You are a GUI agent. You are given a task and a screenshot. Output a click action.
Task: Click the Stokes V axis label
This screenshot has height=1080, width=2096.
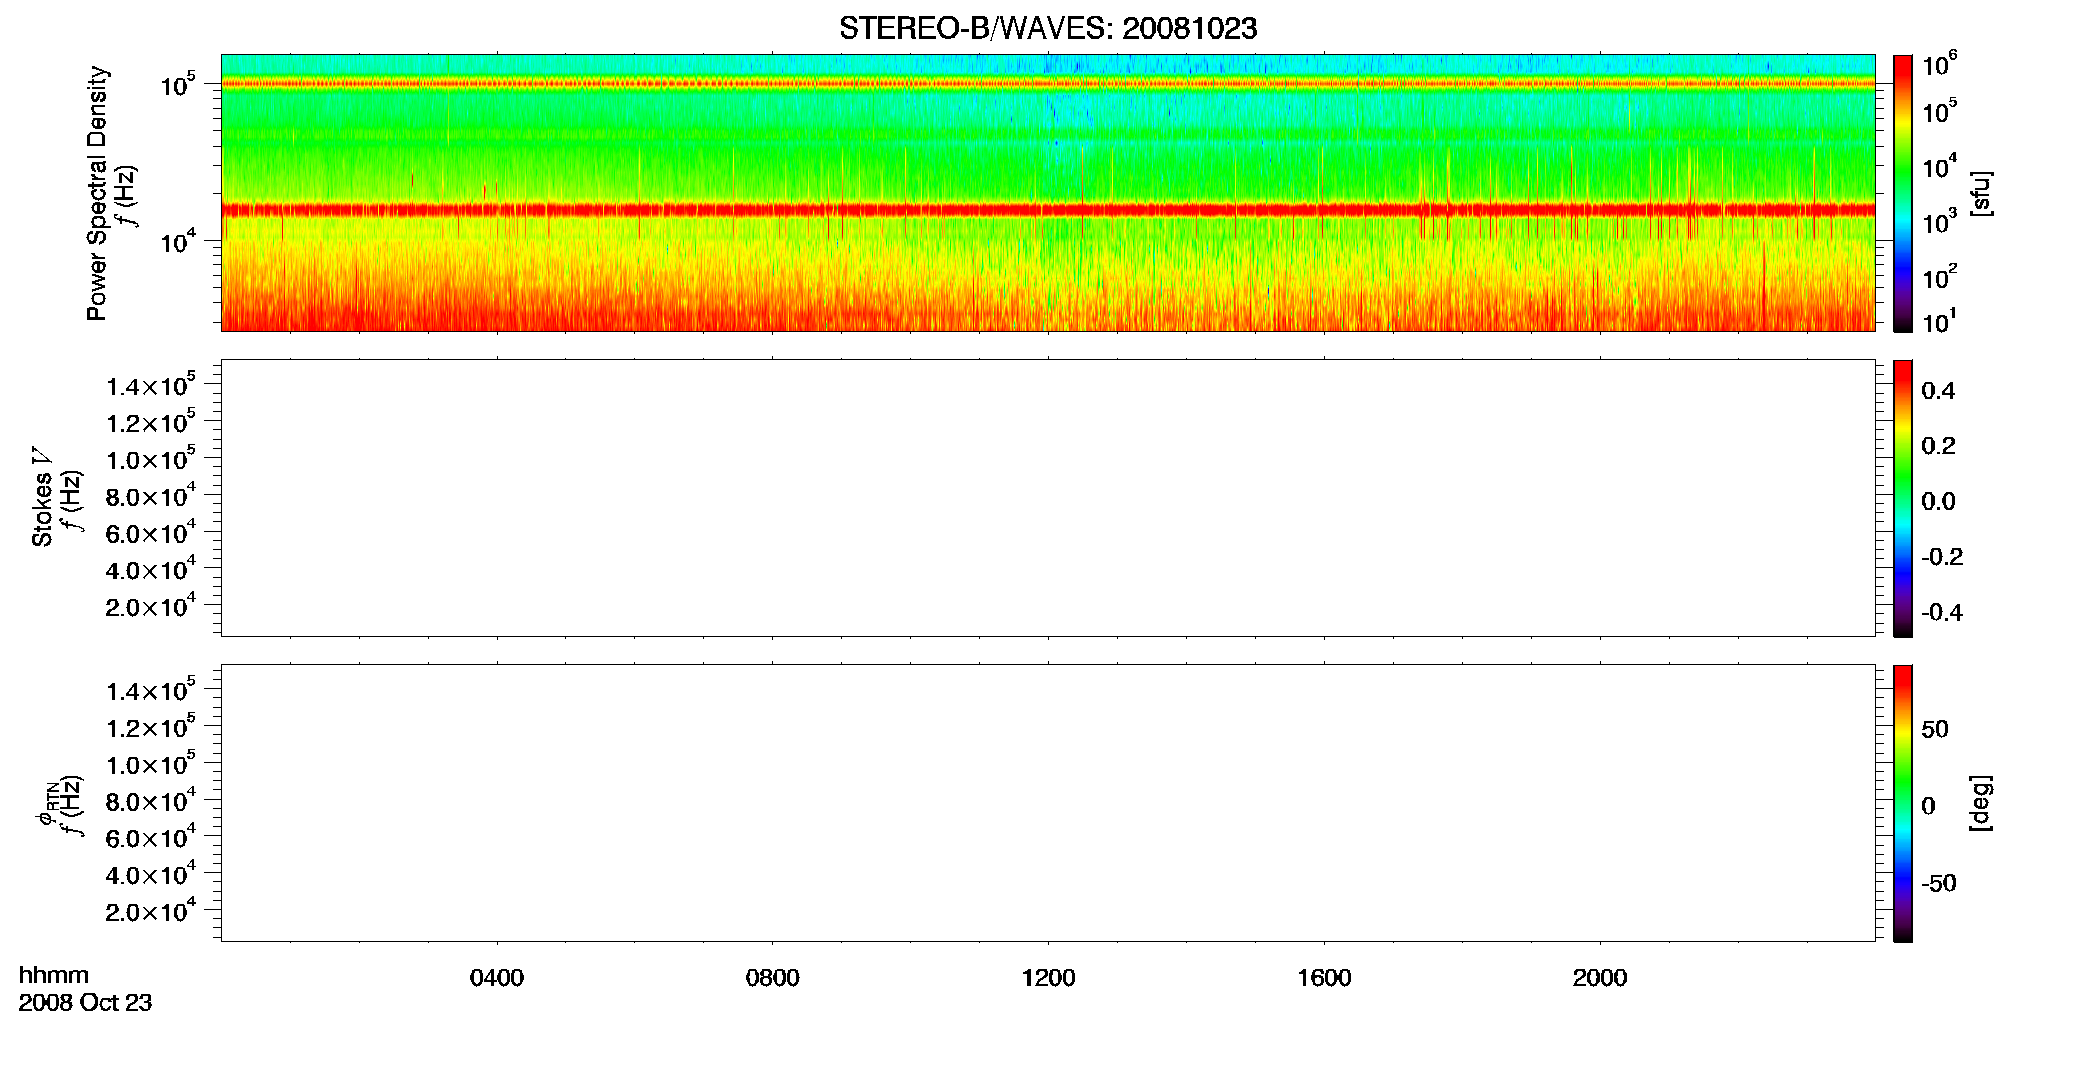click(42, 496)
